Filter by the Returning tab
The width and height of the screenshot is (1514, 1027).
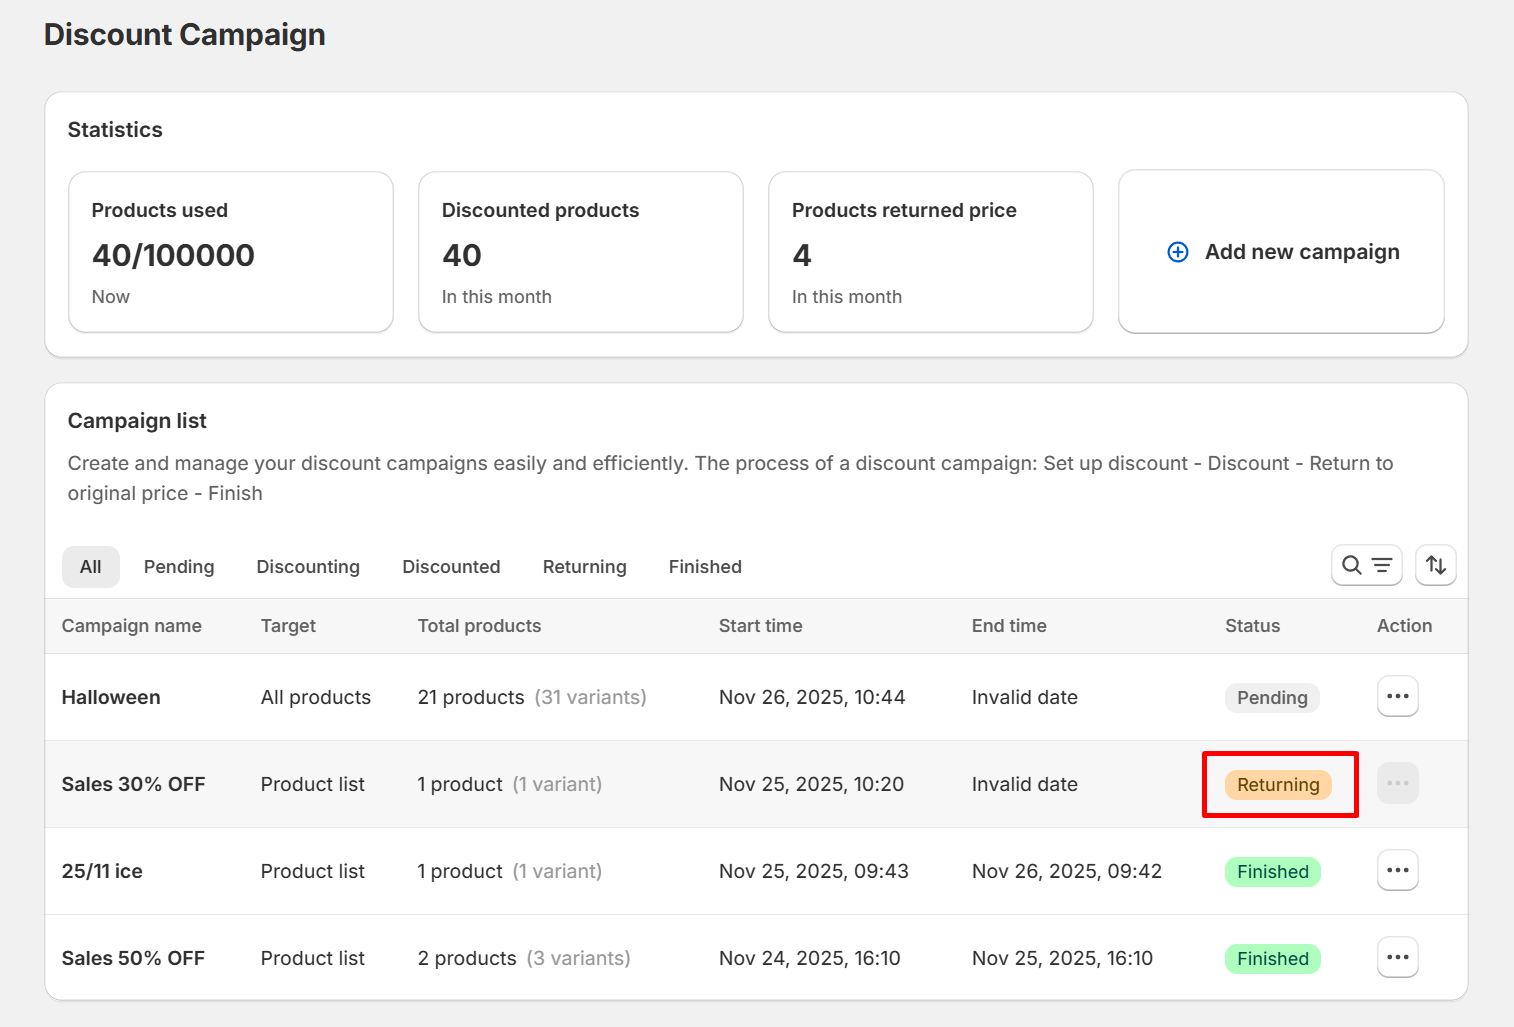(585, 567)
